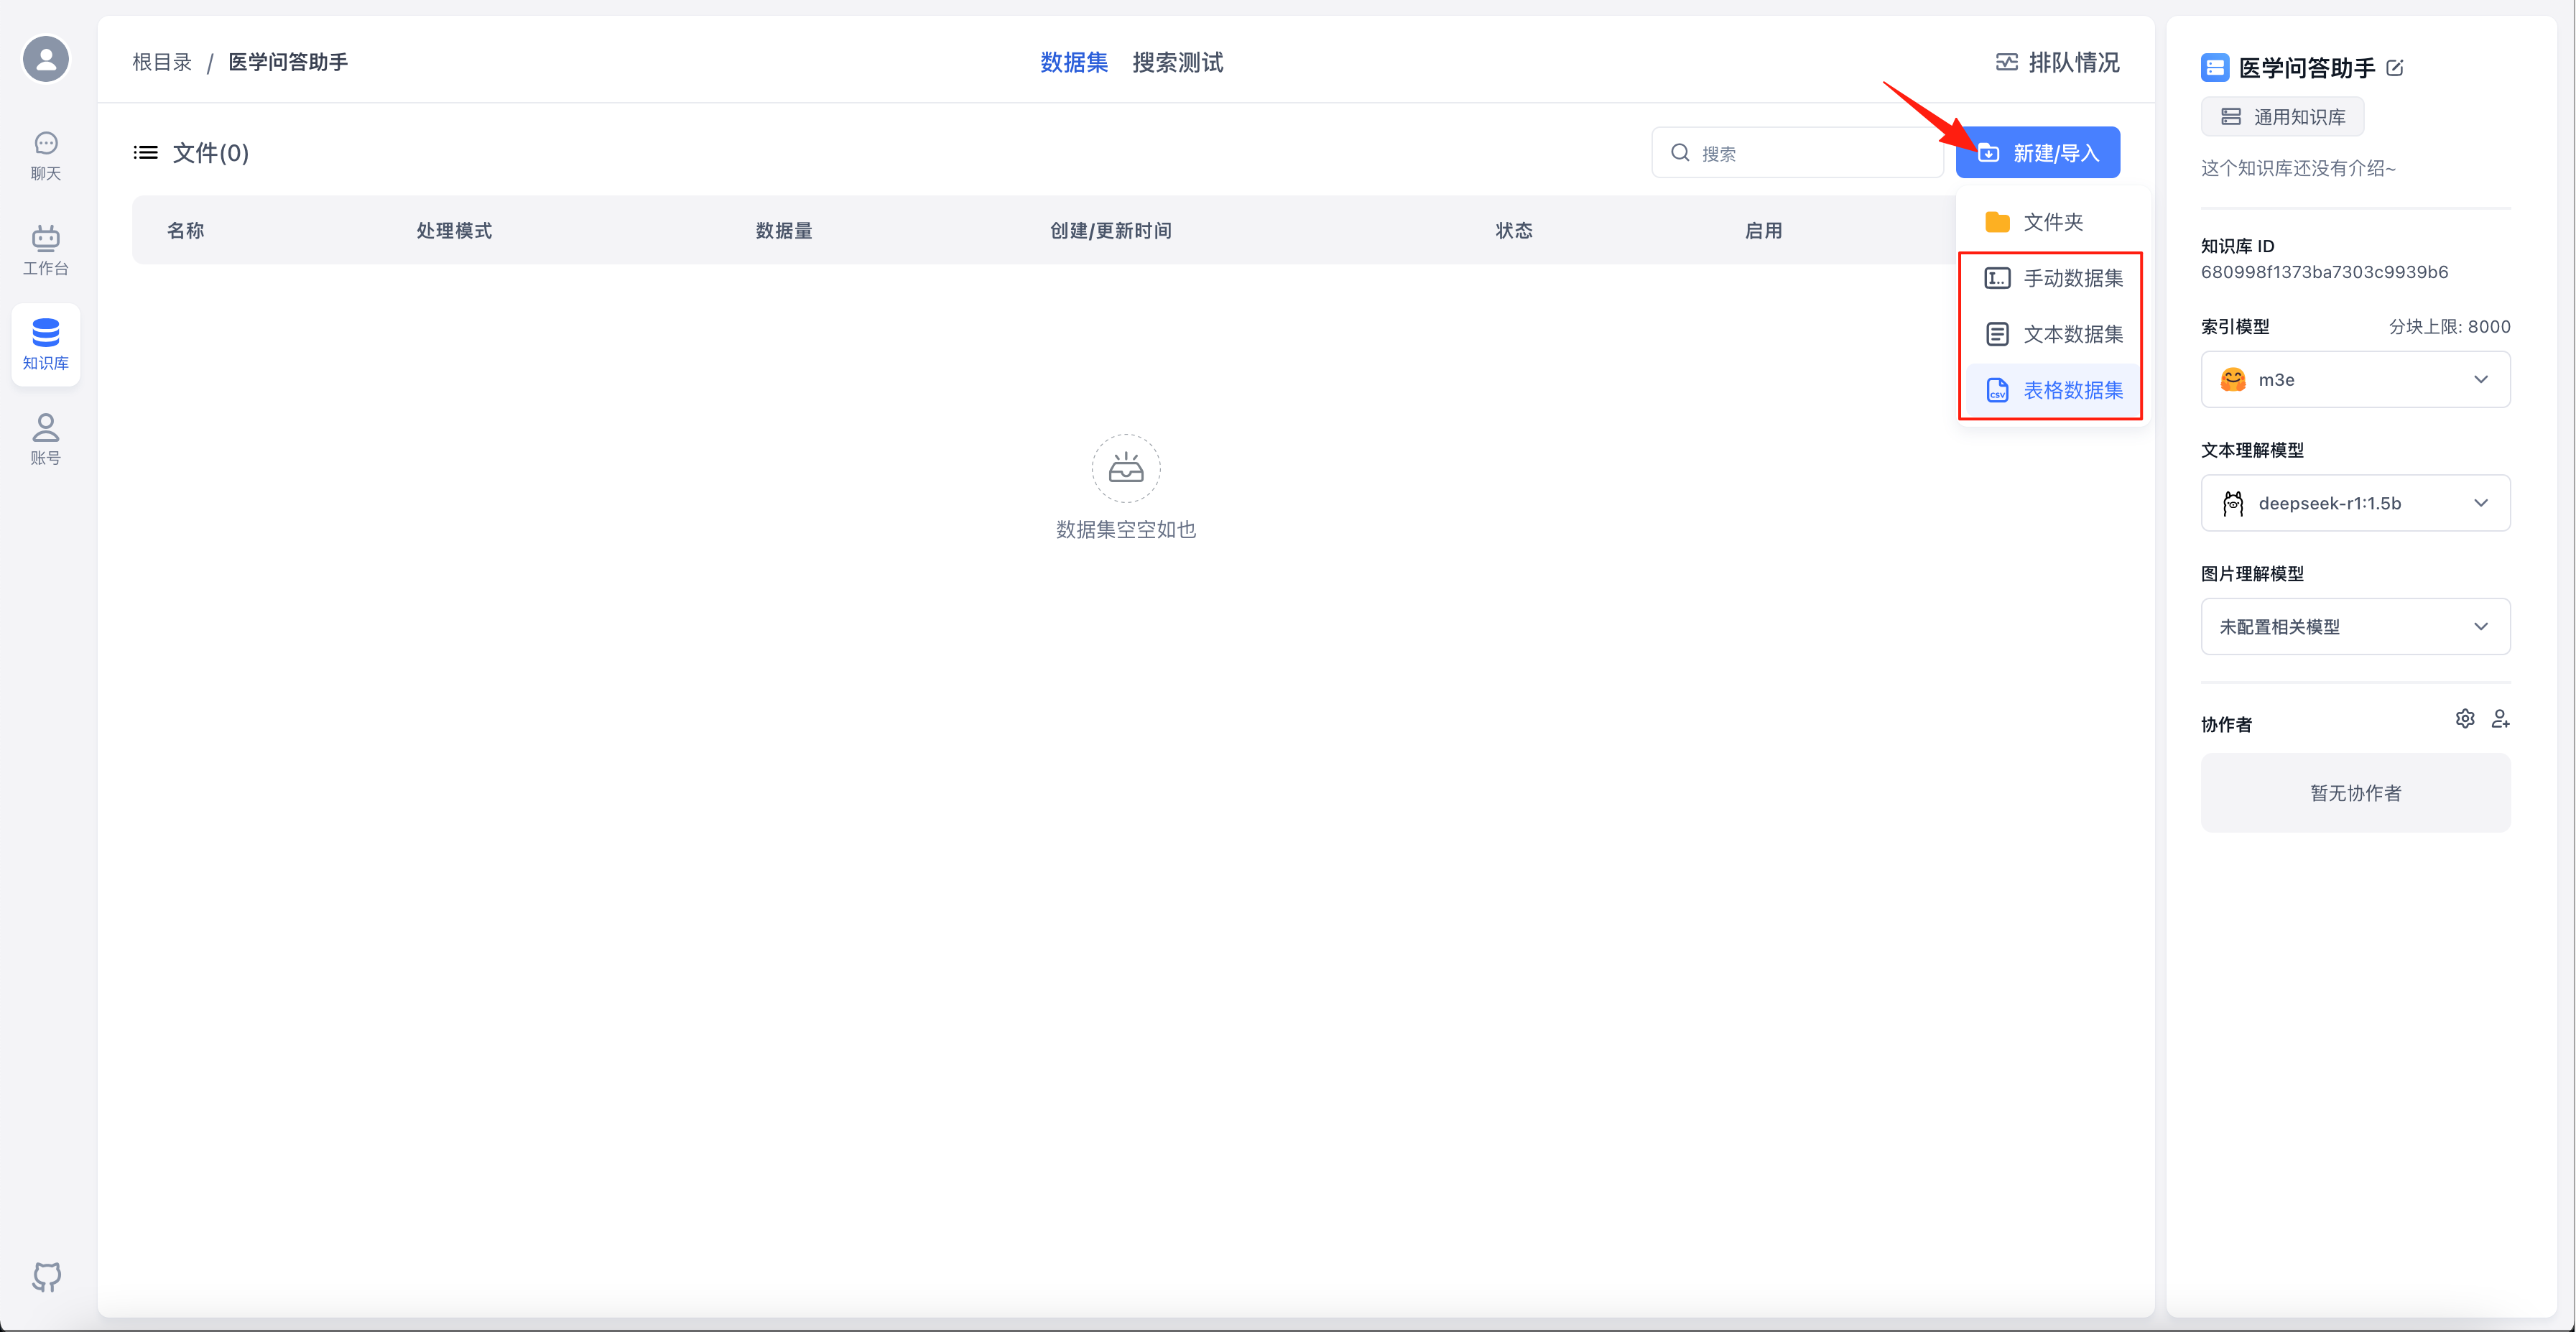
Task: Open the Workbench (工作台) sidebar icon
Action: coord(46,250)
